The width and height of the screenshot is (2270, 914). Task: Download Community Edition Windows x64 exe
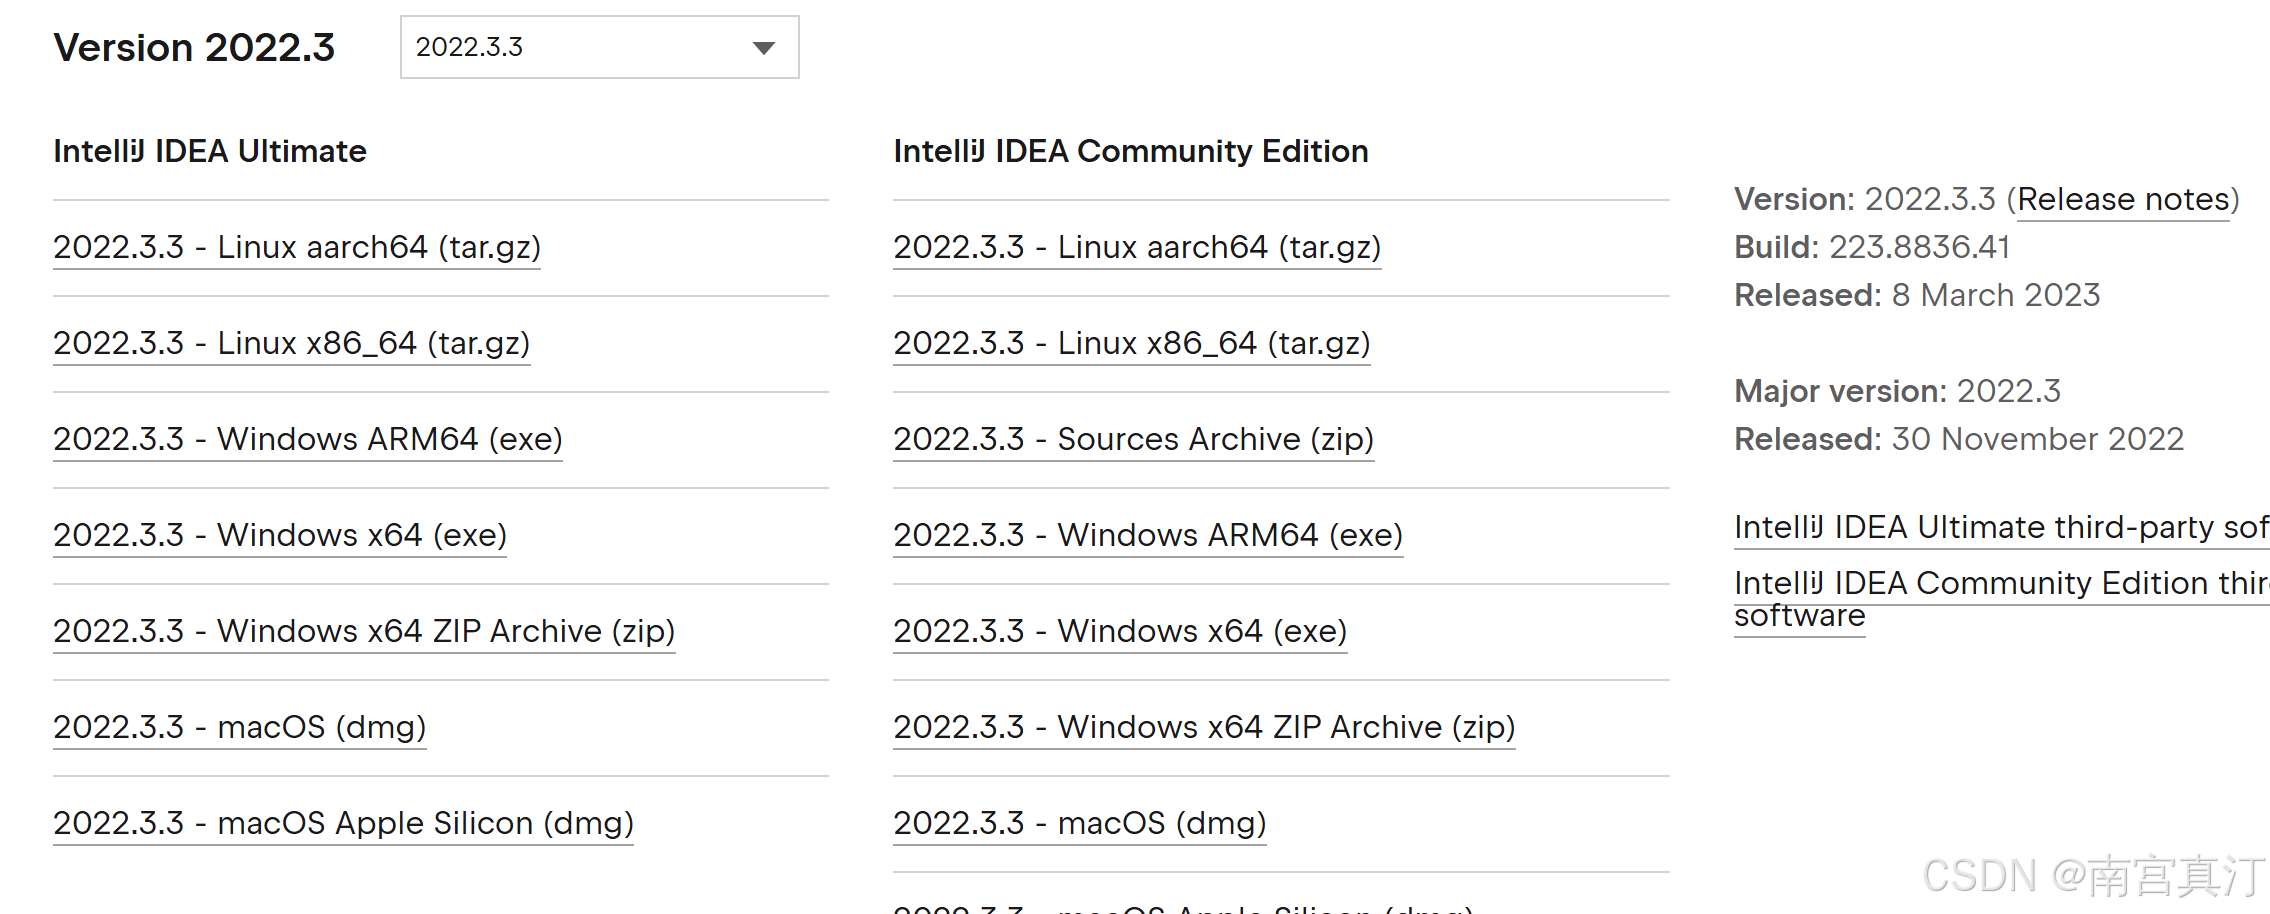pyautogui.click(x=1120, y=631)
